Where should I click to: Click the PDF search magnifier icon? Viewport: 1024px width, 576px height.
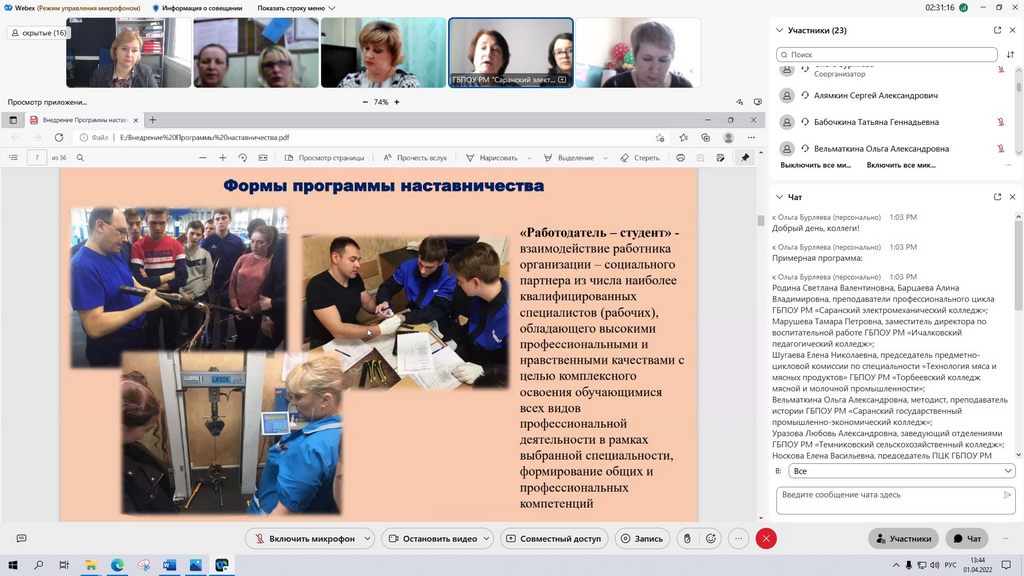[x=80, y=157]
